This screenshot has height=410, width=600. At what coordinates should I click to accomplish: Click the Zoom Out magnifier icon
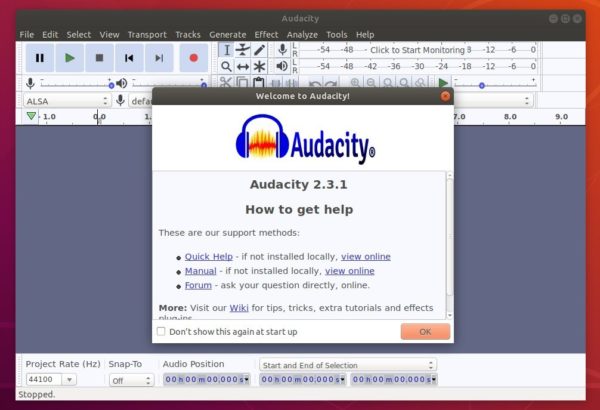click(371, 82)
